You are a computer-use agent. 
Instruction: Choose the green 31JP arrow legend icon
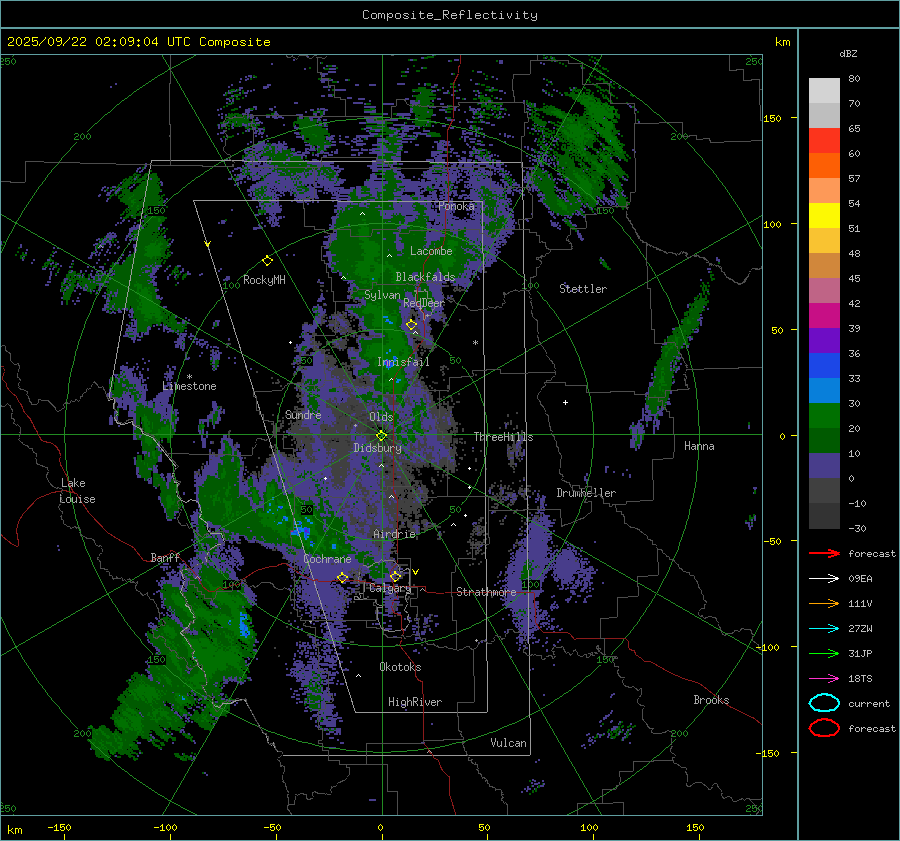(823, 653)
